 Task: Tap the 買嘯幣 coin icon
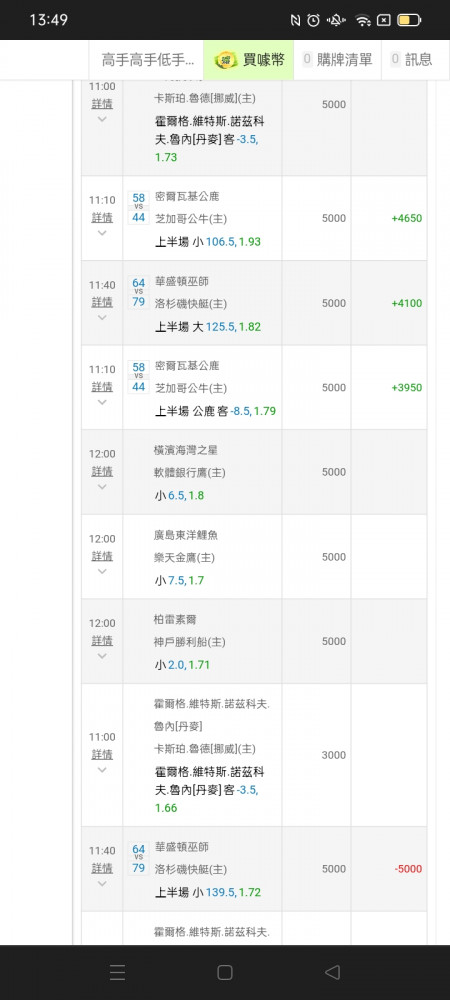225,60
